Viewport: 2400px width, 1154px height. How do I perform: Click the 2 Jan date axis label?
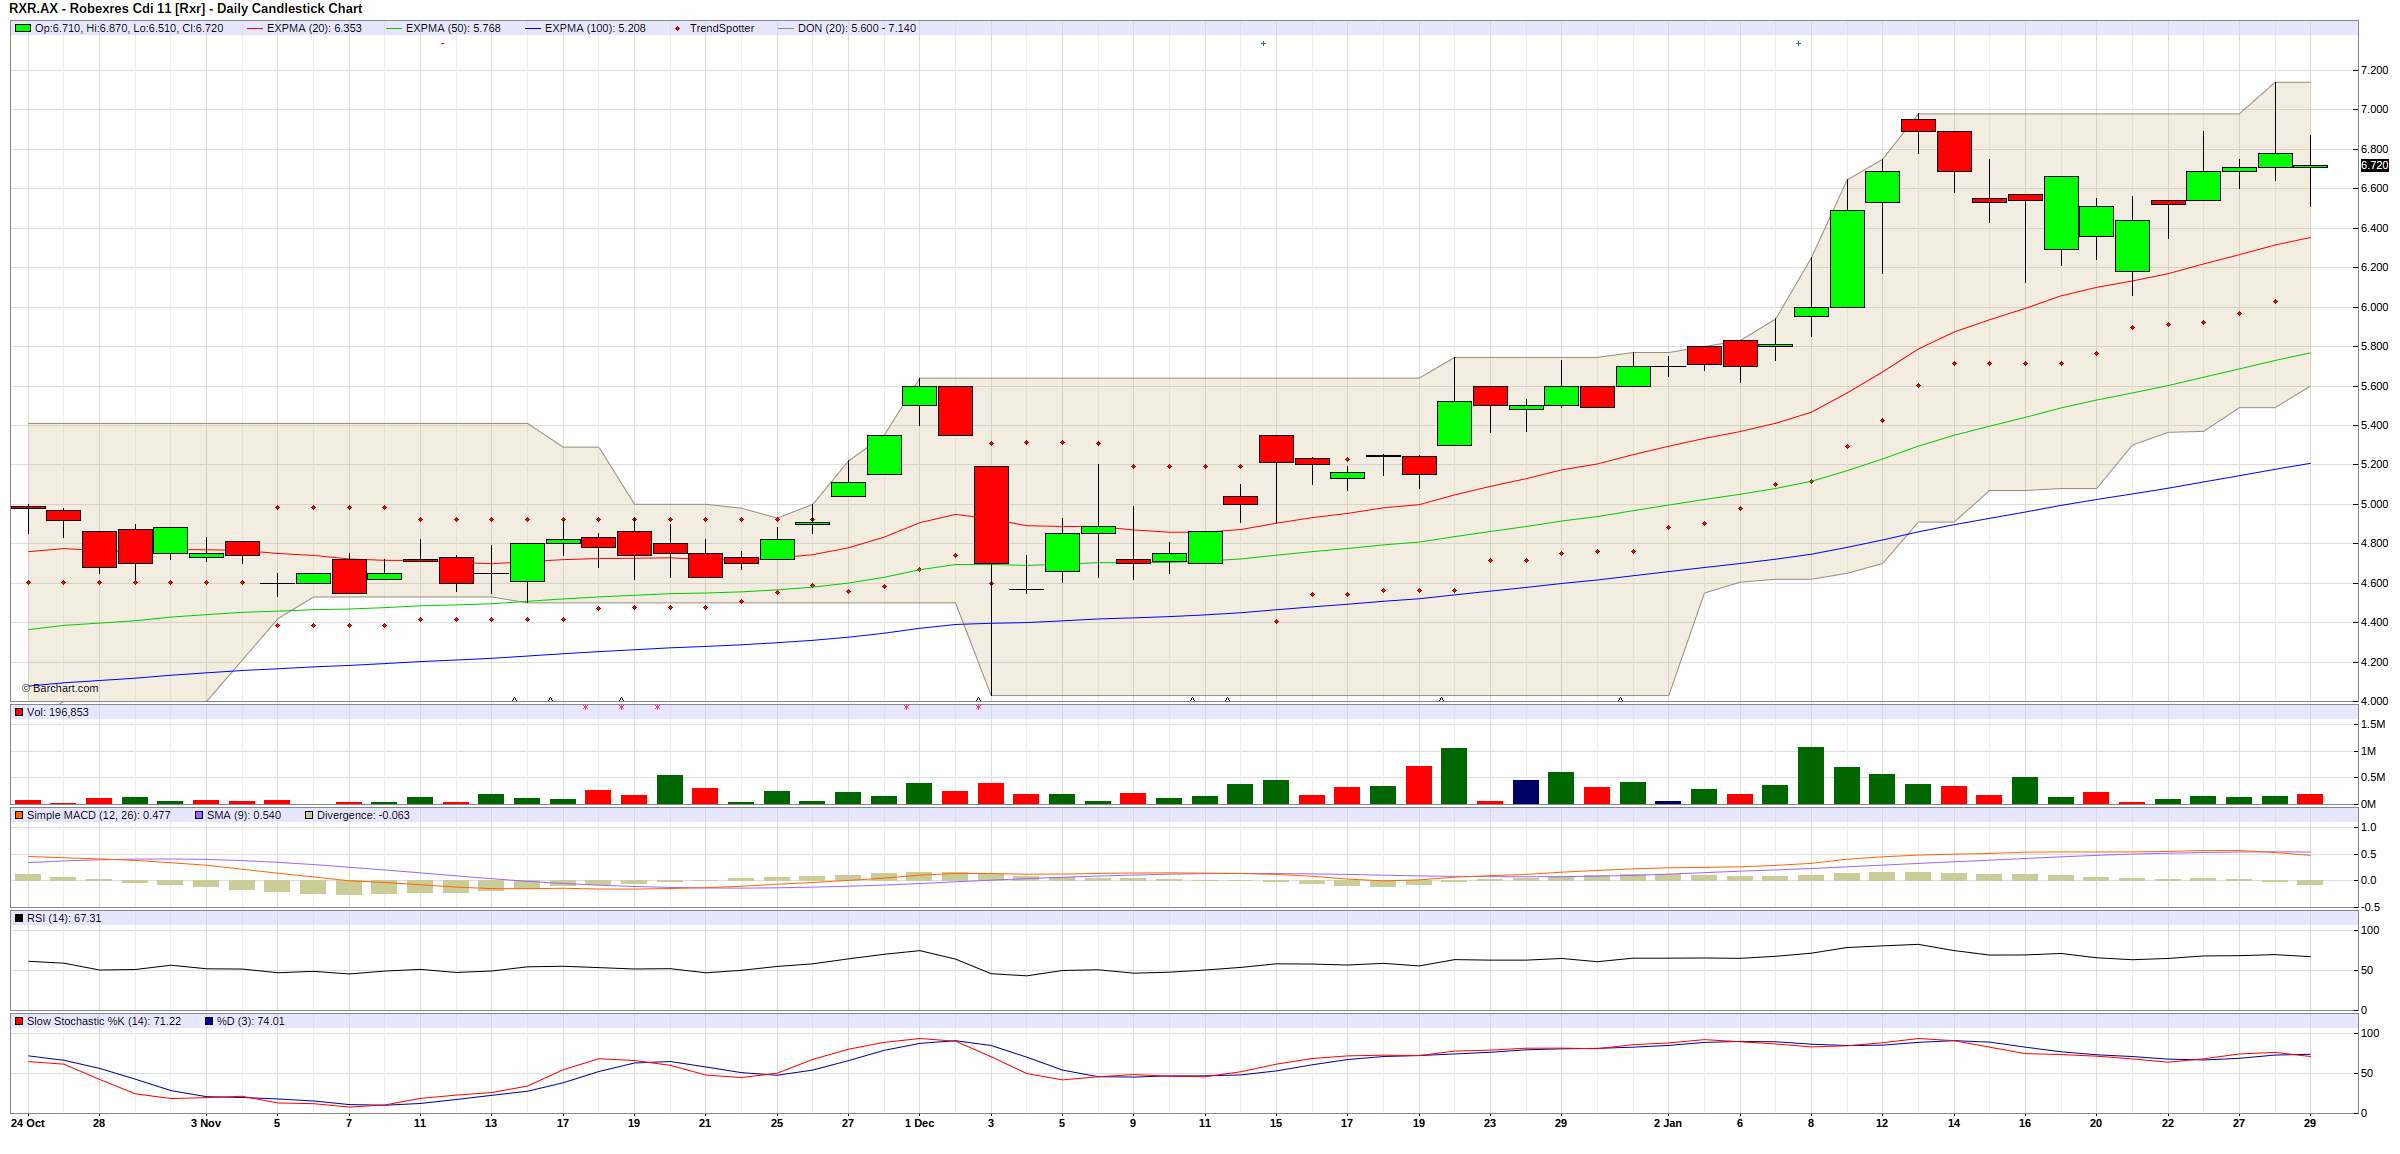(x=1667, y=1123)
